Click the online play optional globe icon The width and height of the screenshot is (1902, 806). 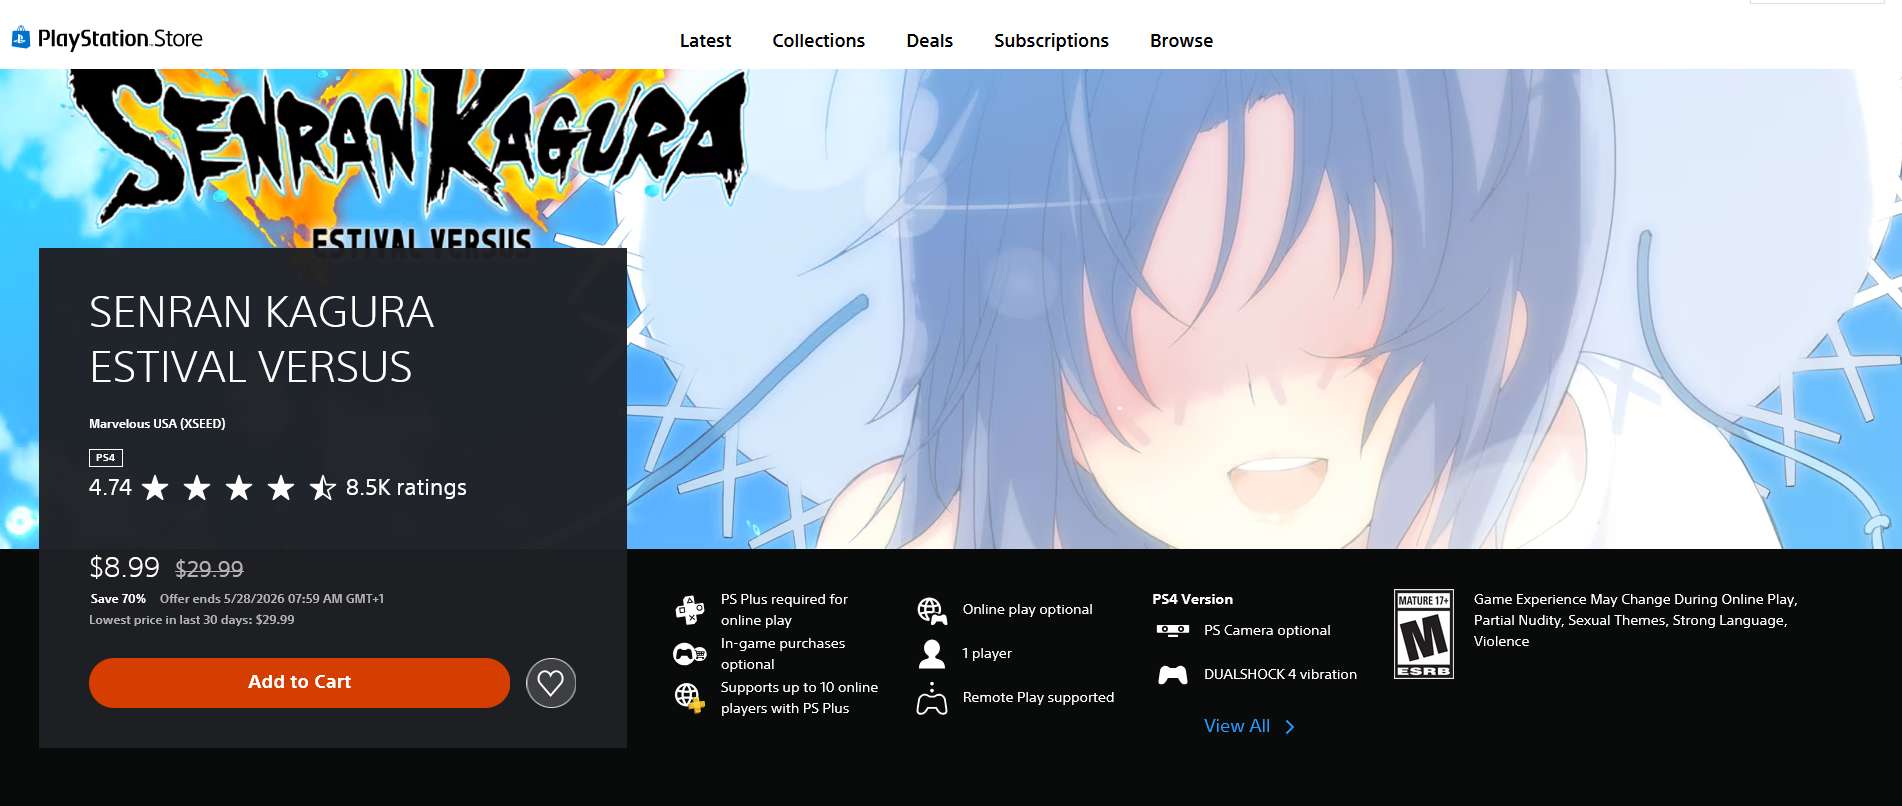(x=932, y=610)
